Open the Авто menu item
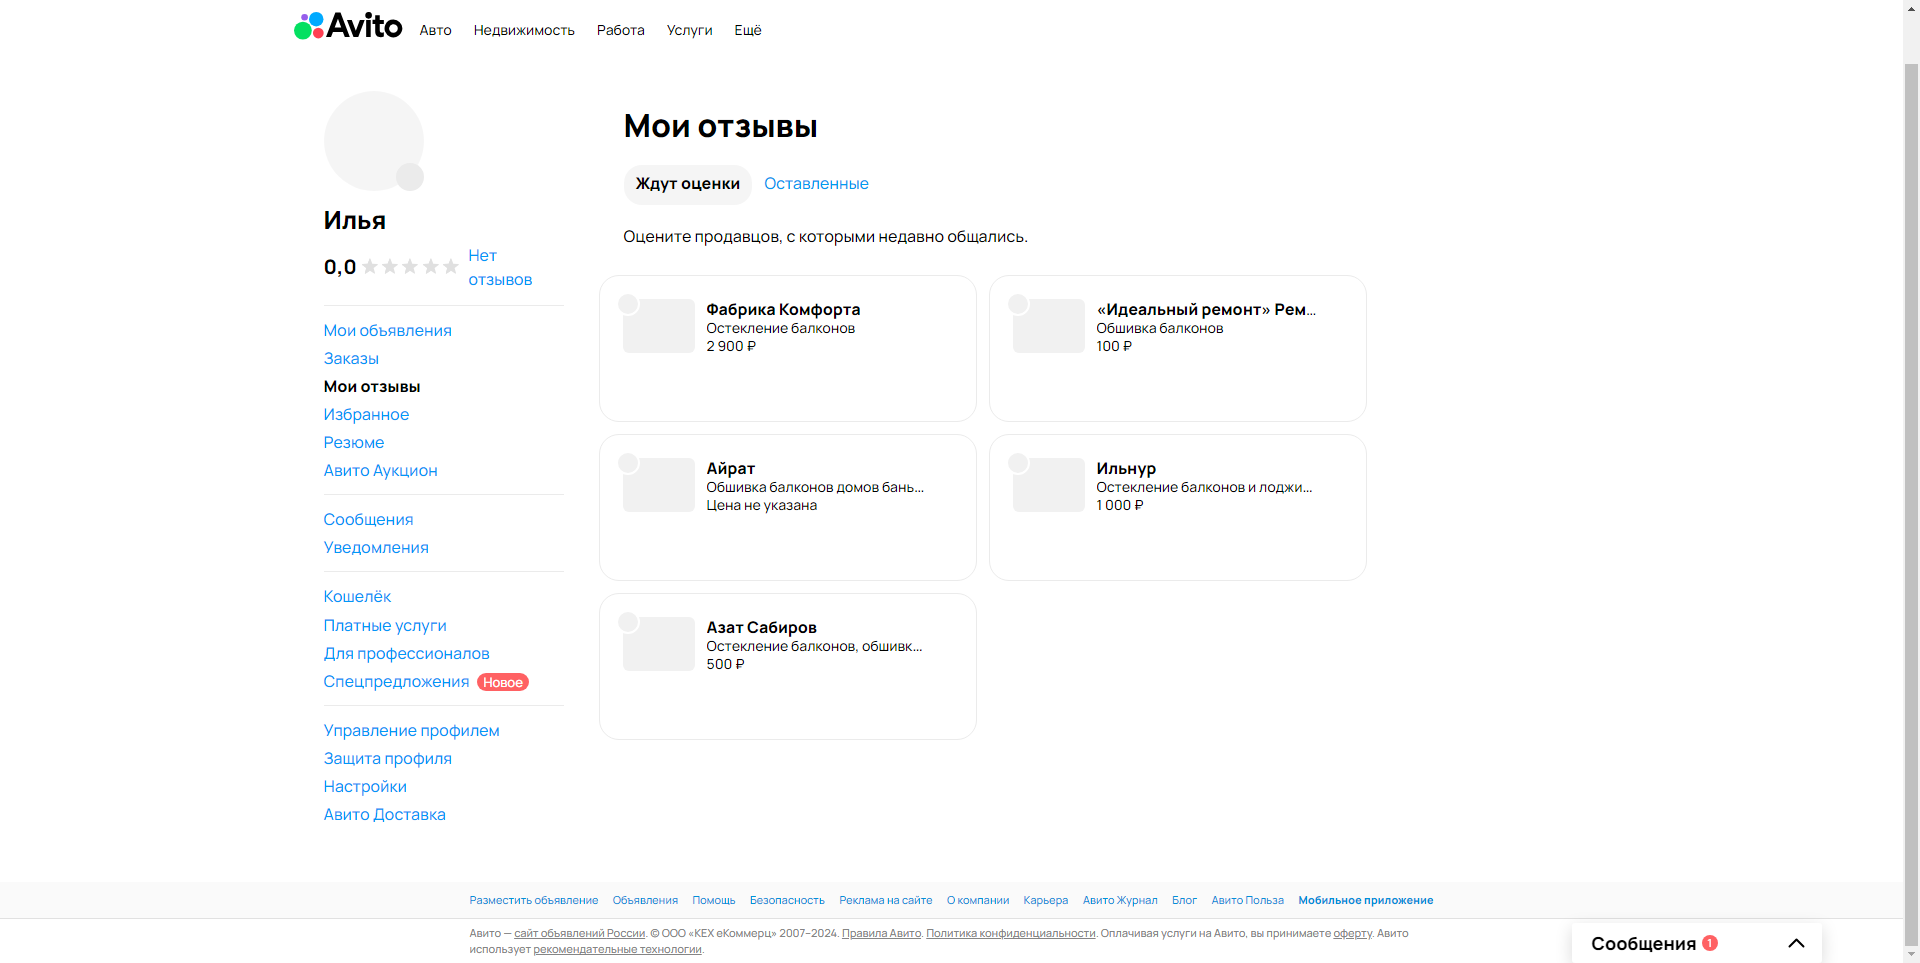 tap(435, 30)
